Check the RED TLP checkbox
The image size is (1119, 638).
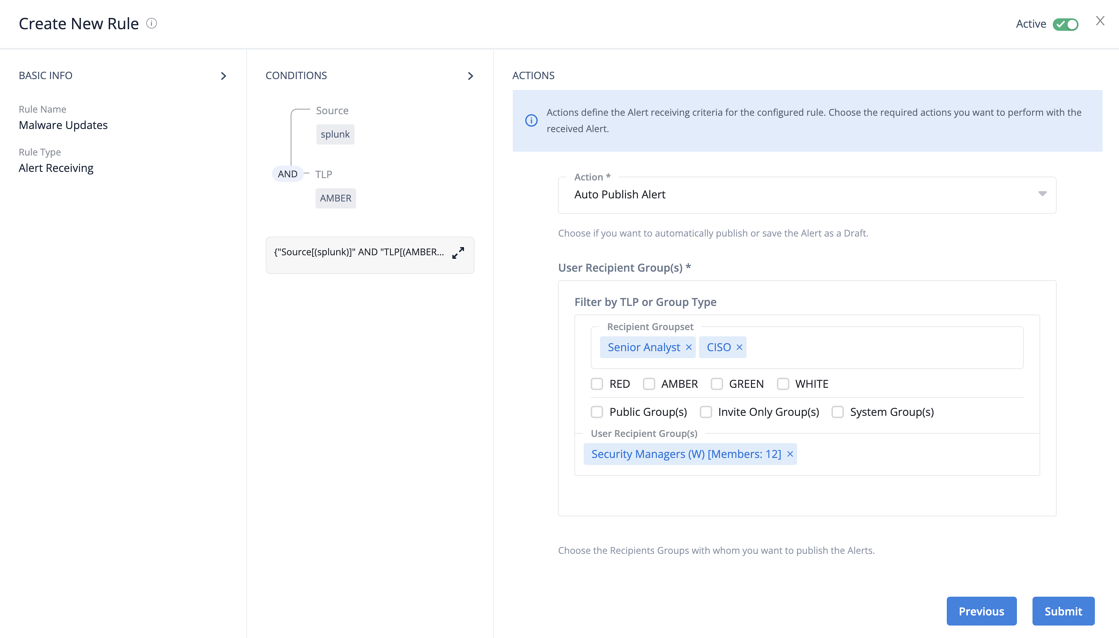click(597, 384)
